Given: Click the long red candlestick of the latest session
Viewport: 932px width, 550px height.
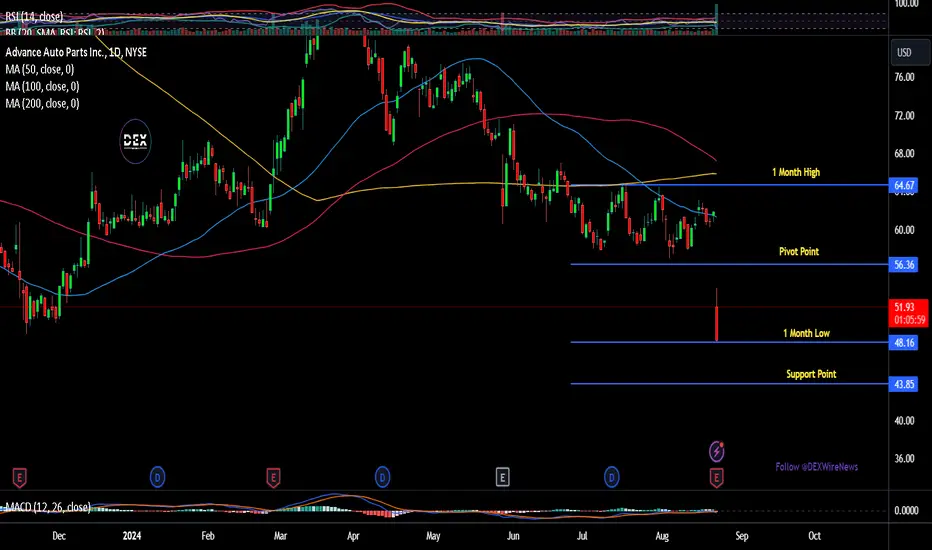Looking at the screenshot, I should pyautogui.click(x=717, y=323).
